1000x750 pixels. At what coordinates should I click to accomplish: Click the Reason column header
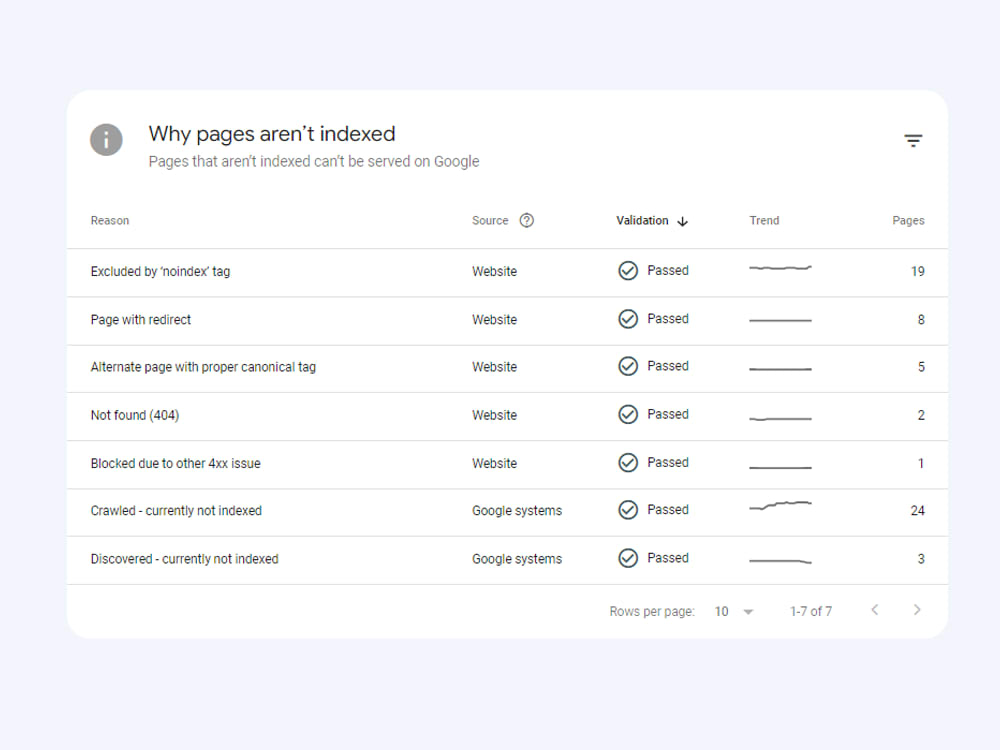tap(110, 221)
